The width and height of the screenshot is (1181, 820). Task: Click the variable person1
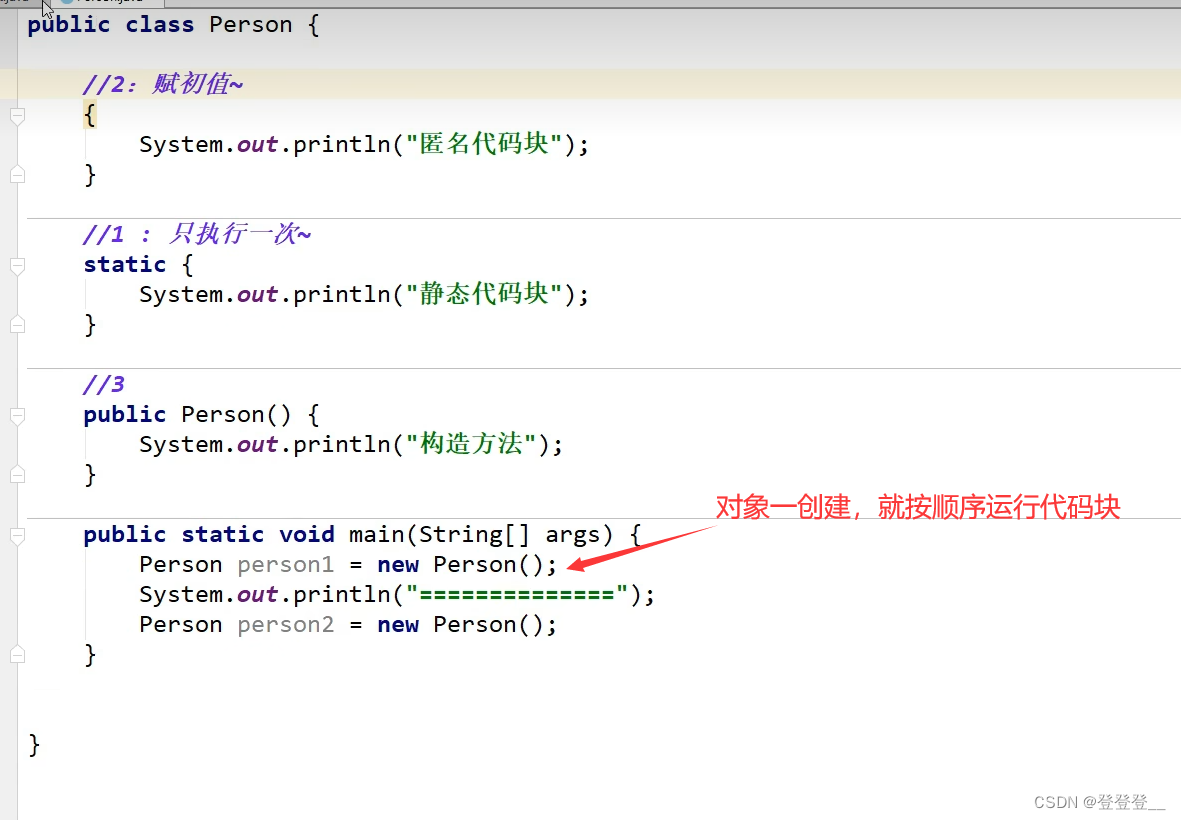285,565
